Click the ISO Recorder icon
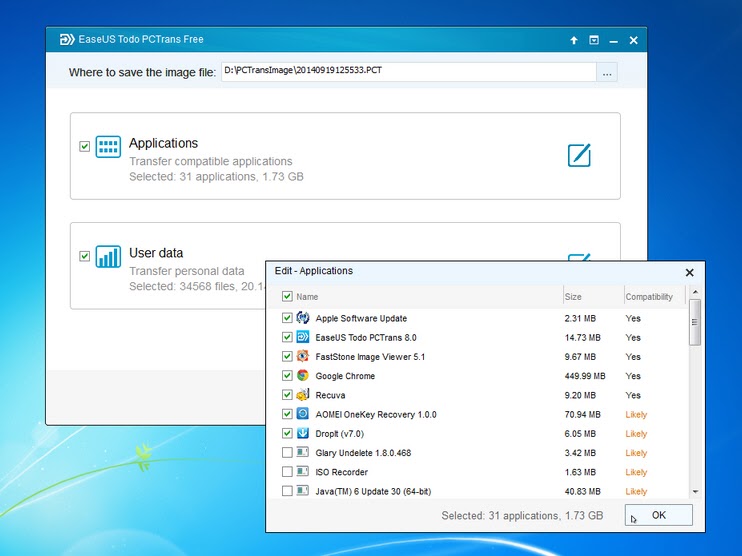This screenshot has width=742, height=556. pyautogui.click(x=303, y=471)
